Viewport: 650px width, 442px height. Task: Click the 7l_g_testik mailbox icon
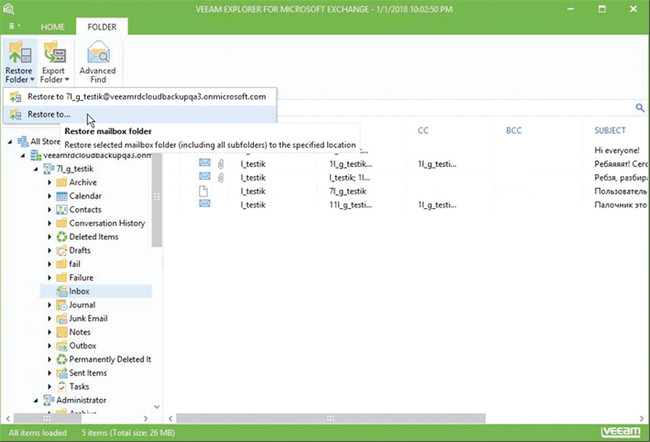49,169
